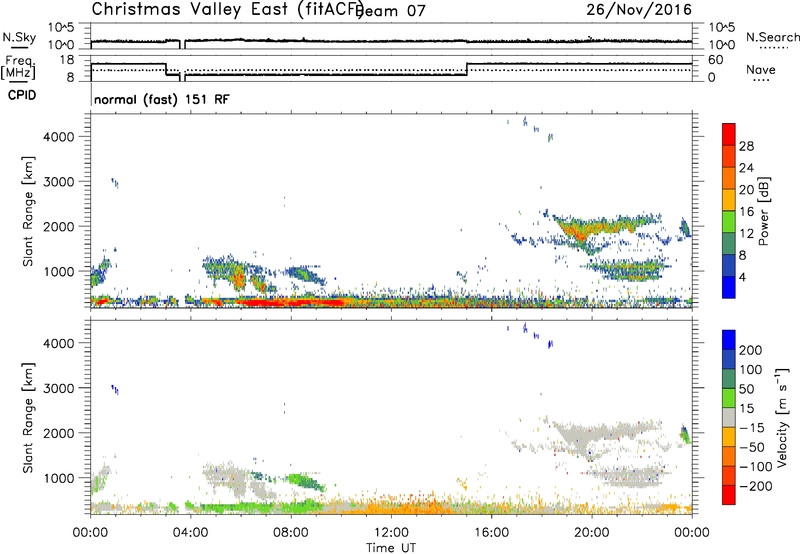Select the 'Freq. [MHz]' axis label
This screenshot has width=800, height=554.
click(18, 67)
